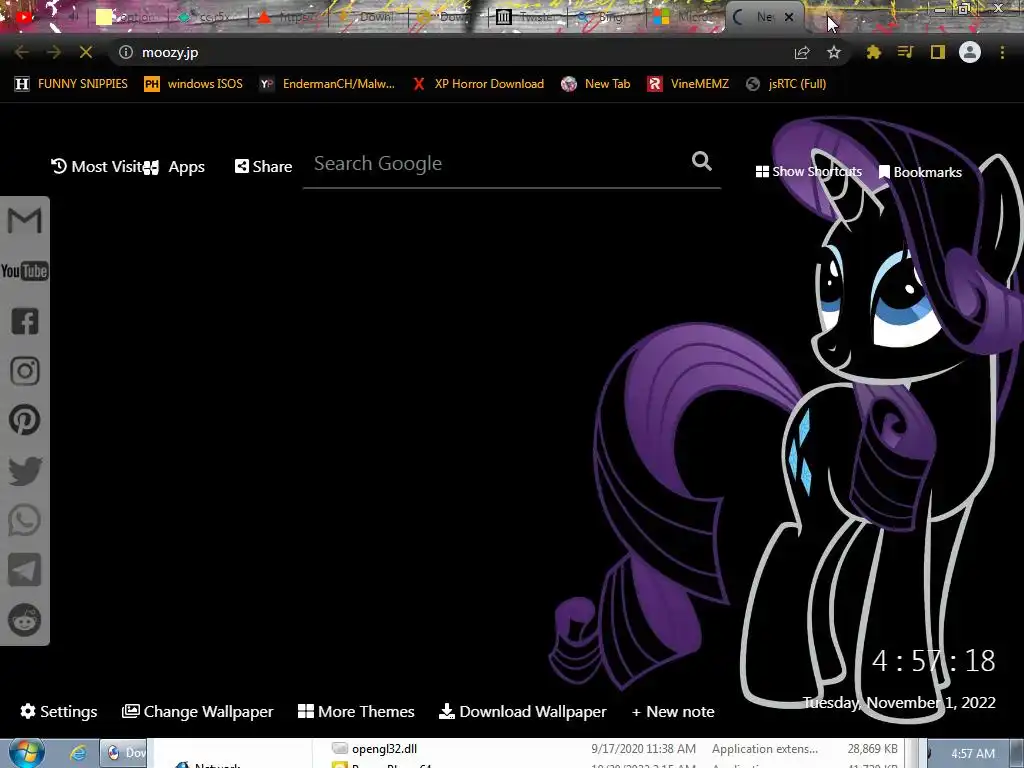
Task: Open VineMEMZ bookmark
Action: (x=688, y=84)
